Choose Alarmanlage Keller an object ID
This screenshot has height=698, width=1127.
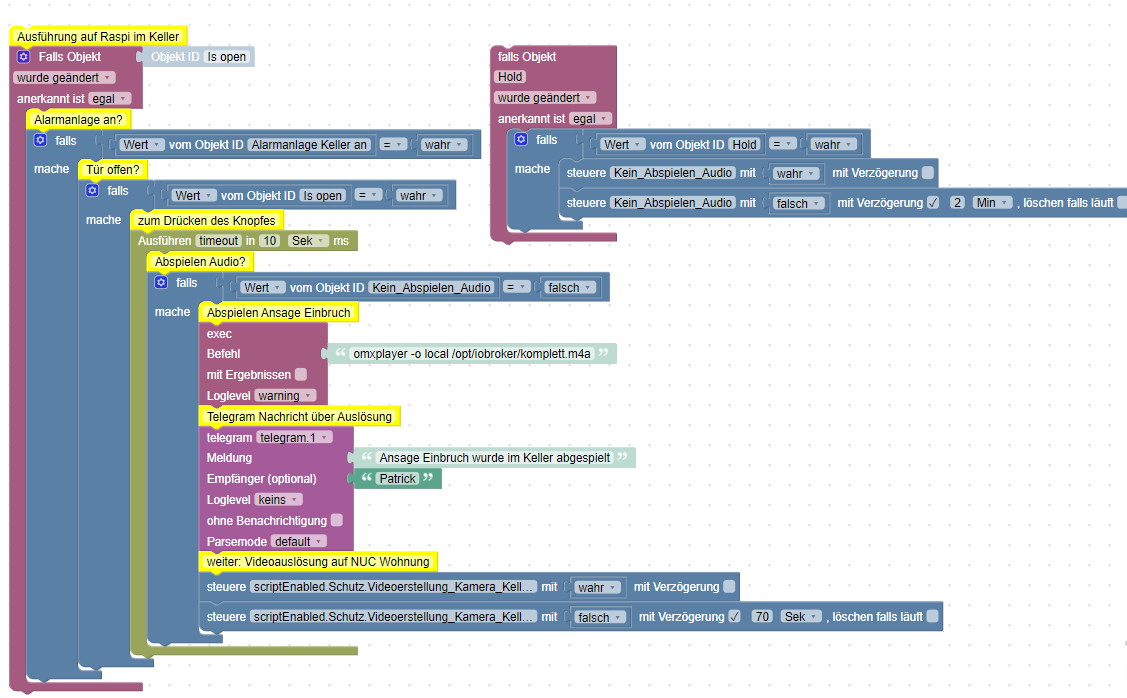309,144
